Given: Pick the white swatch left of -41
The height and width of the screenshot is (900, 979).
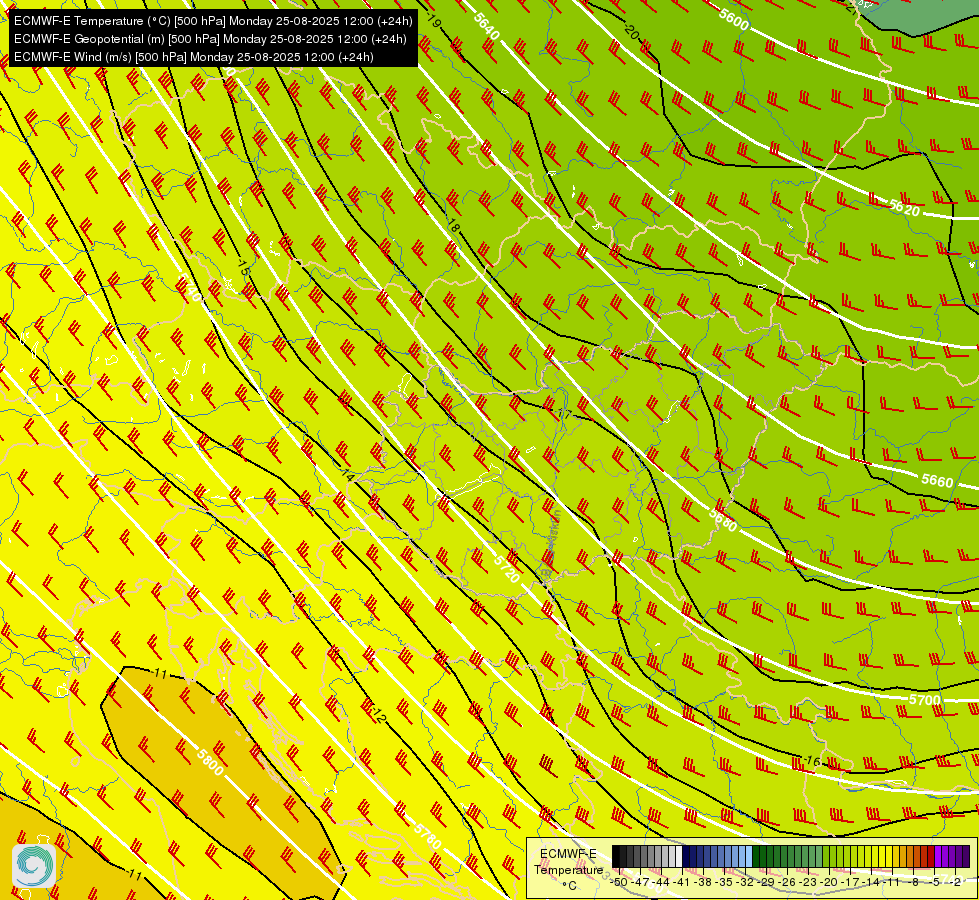Looking at the screenshot, I should (x=679, y=857).
